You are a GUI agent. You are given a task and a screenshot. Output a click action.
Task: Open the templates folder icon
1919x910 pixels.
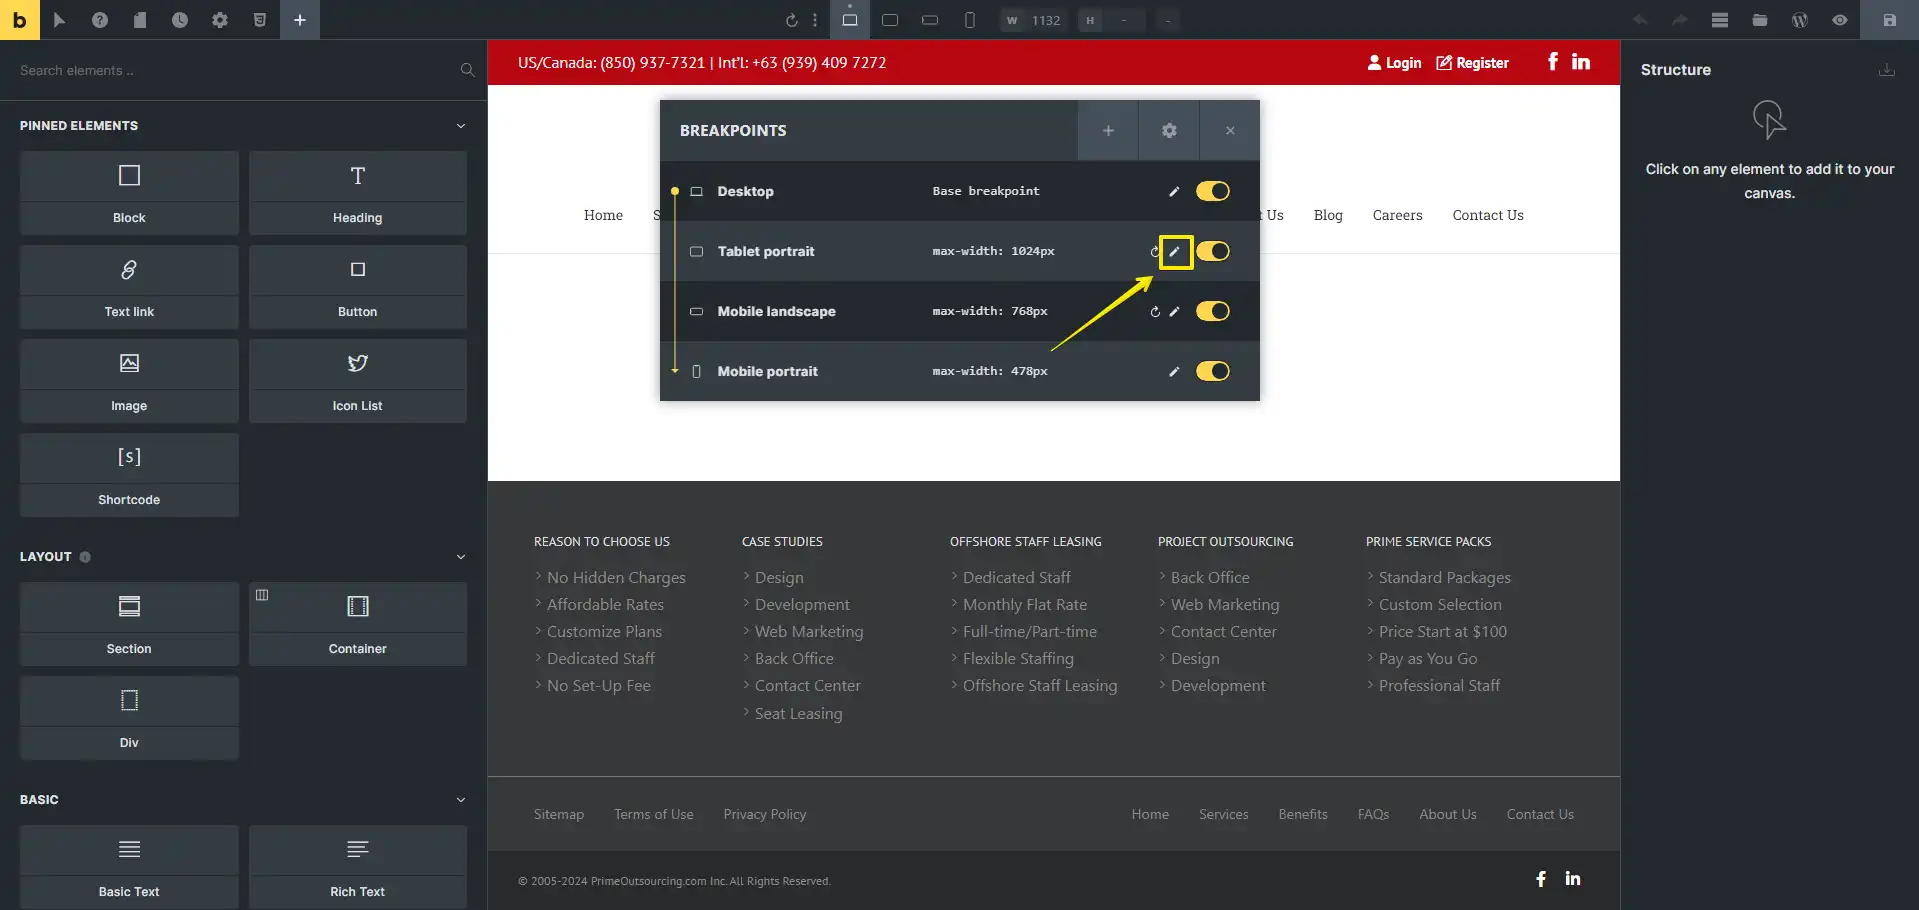coord(1760,20)
